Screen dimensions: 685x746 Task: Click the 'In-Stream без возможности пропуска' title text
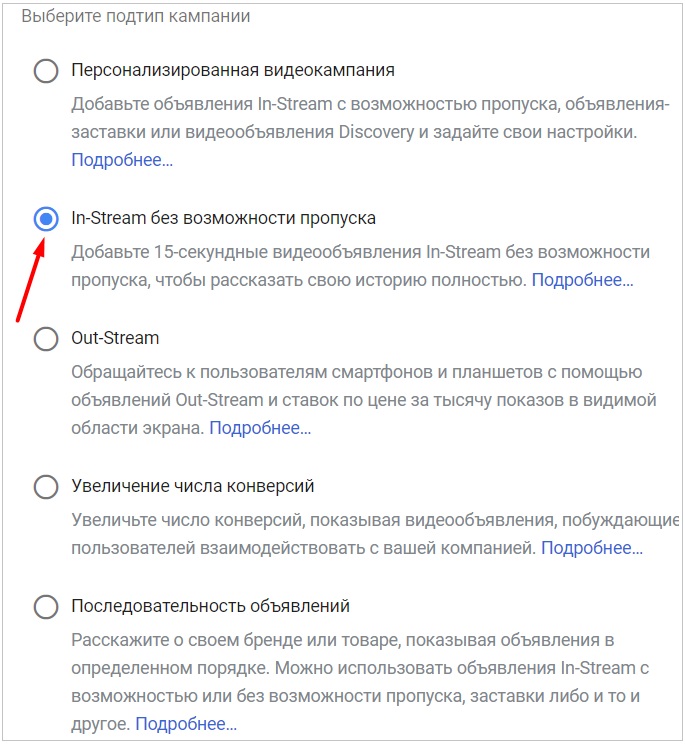(x=224, y=218)
